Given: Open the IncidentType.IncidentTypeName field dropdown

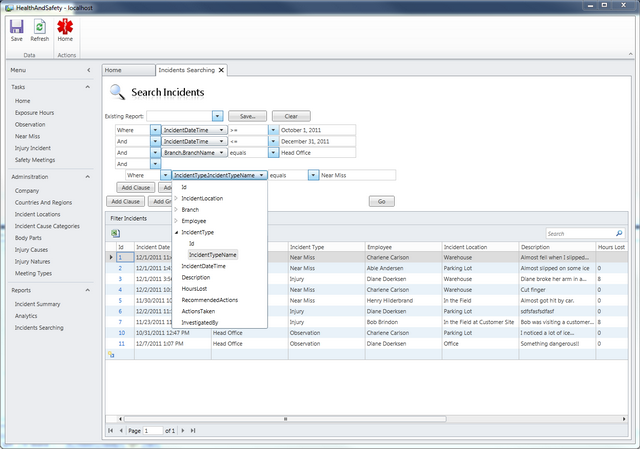Looking at the screenshot, I should tap(261, 176).
